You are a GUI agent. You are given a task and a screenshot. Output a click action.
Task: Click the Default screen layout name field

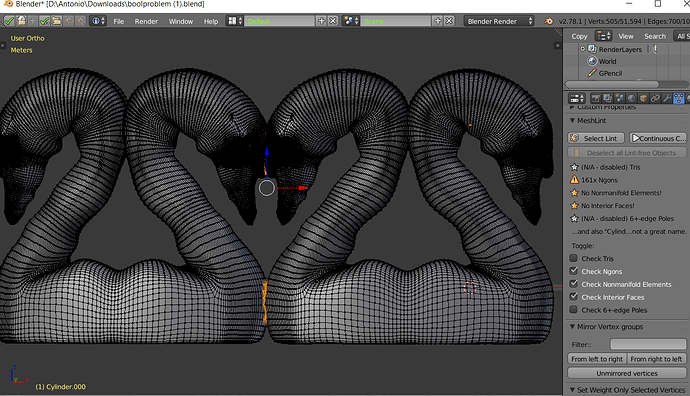coord(279,21)
